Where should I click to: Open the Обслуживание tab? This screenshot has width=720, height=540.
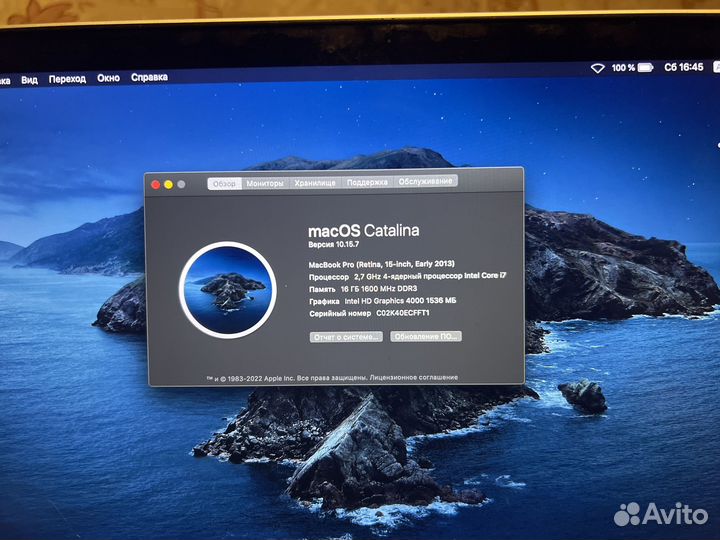[425, 181]
